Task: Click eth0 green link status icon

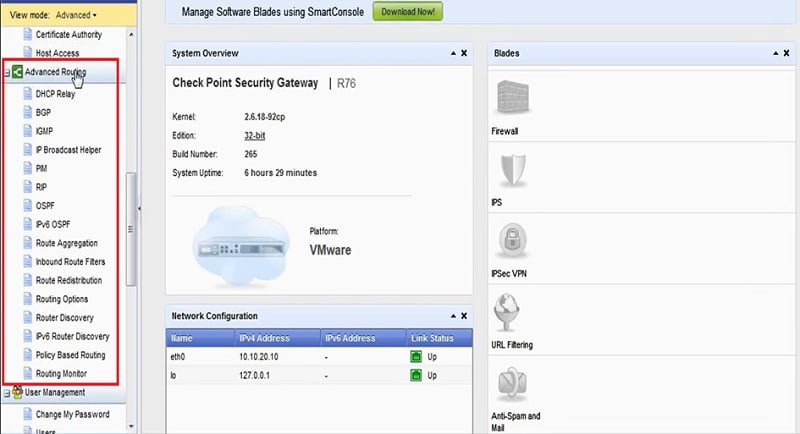Action: coord(416,356)
